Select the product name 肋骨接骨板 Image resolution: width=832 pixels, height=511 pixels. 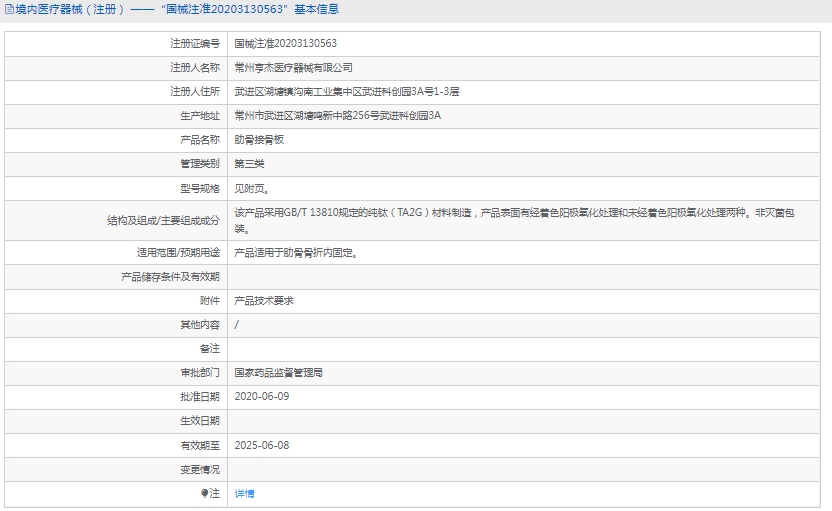[259, 140]
